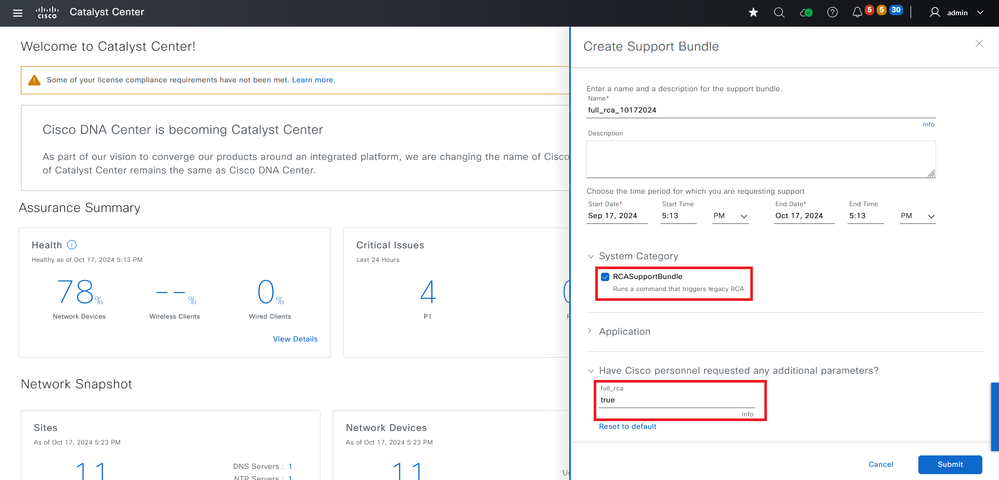Image resolution: width=999 pixels, height=480 pixels.
Task: Open favorites star icon
Action: tap(753, 13)
